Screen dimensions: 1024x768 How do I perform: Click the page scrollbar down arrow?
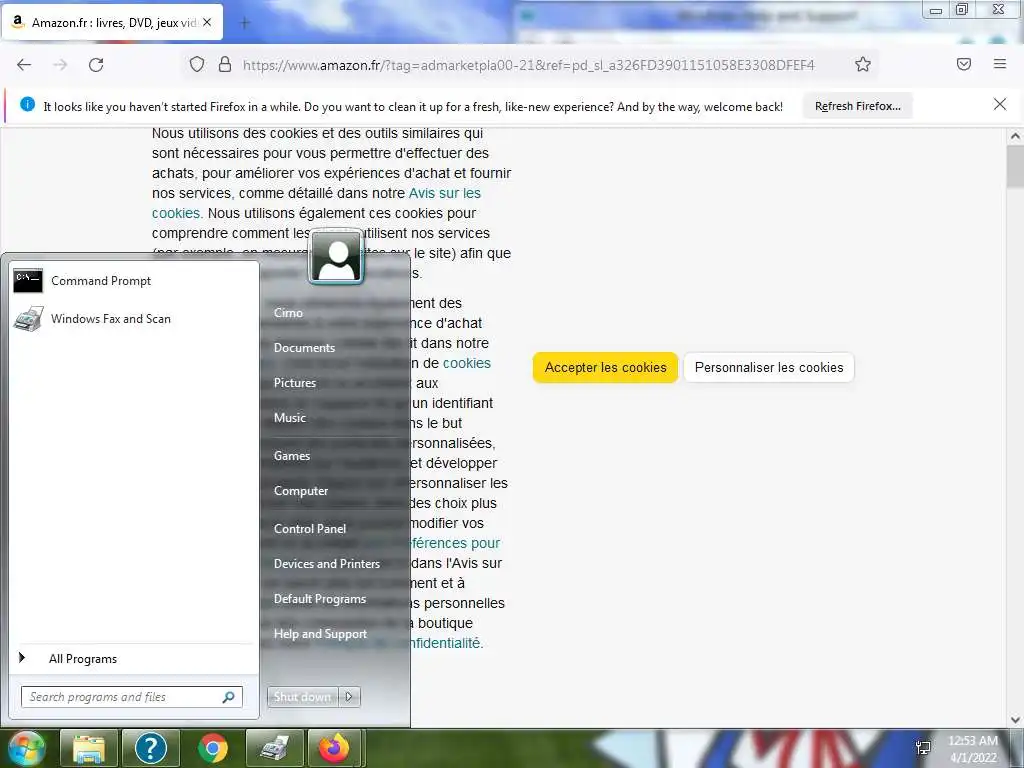coord(1015,720)
